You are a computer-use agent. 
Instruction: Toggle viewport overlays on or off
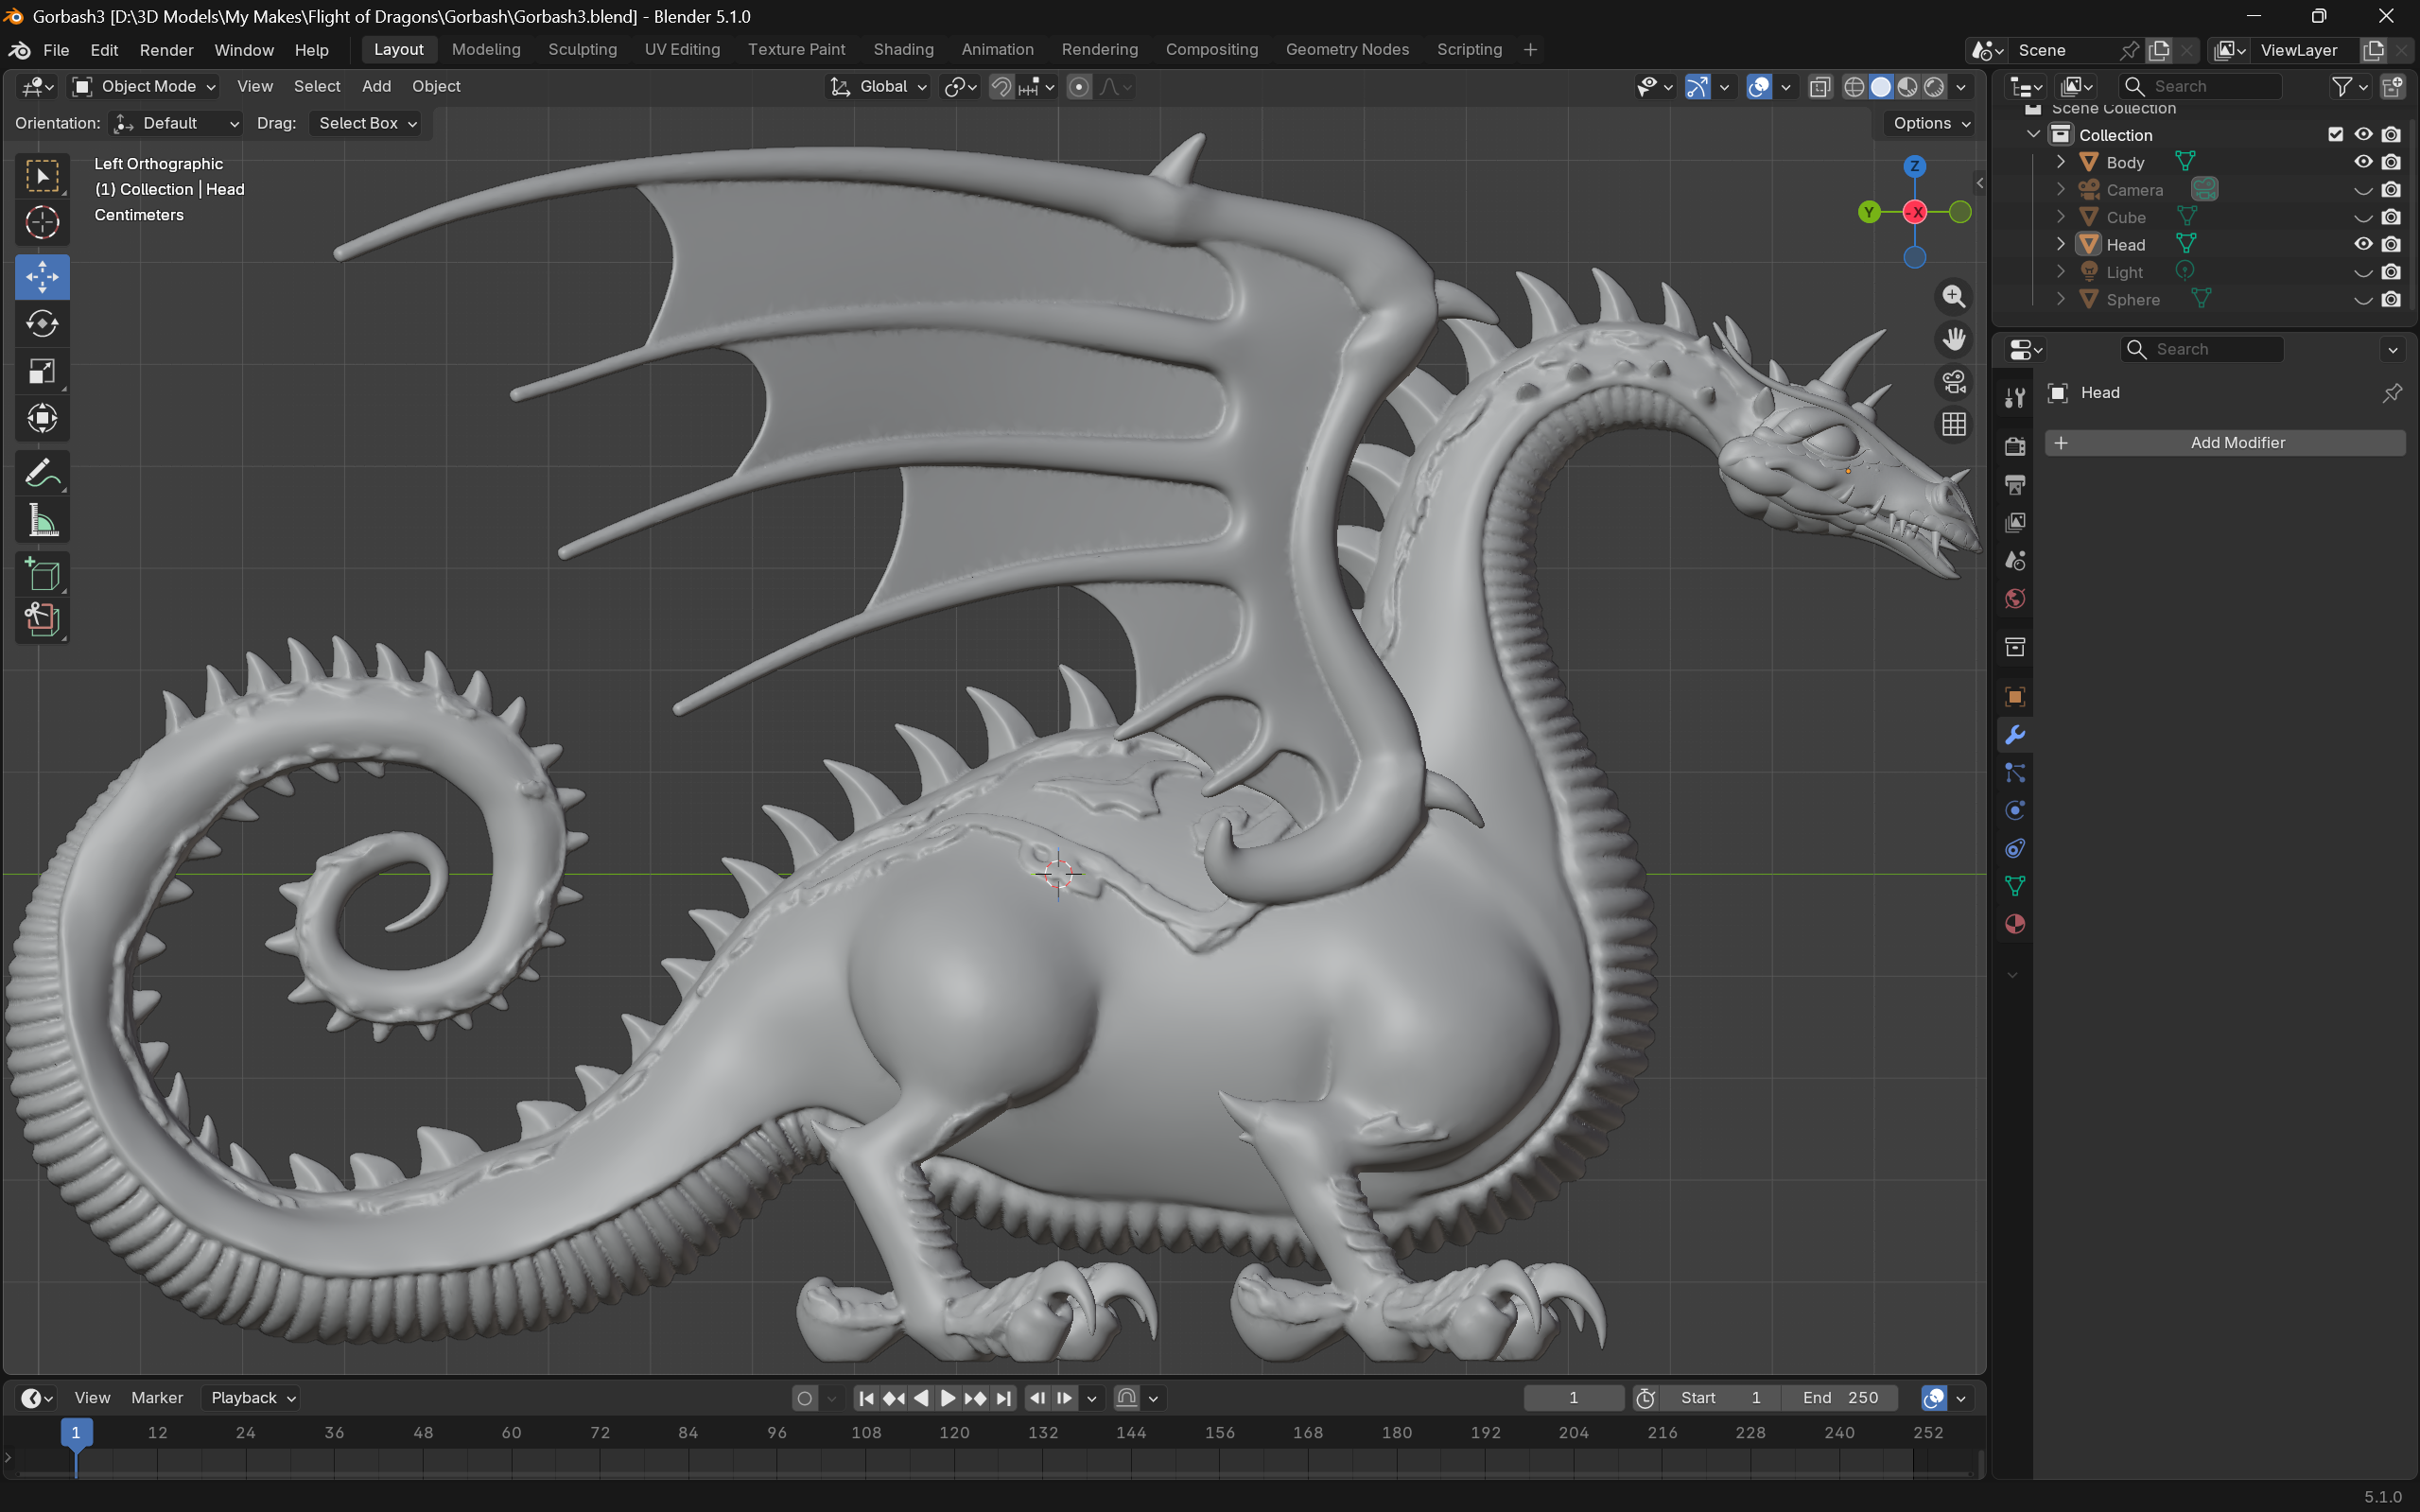click(1759, 87)
